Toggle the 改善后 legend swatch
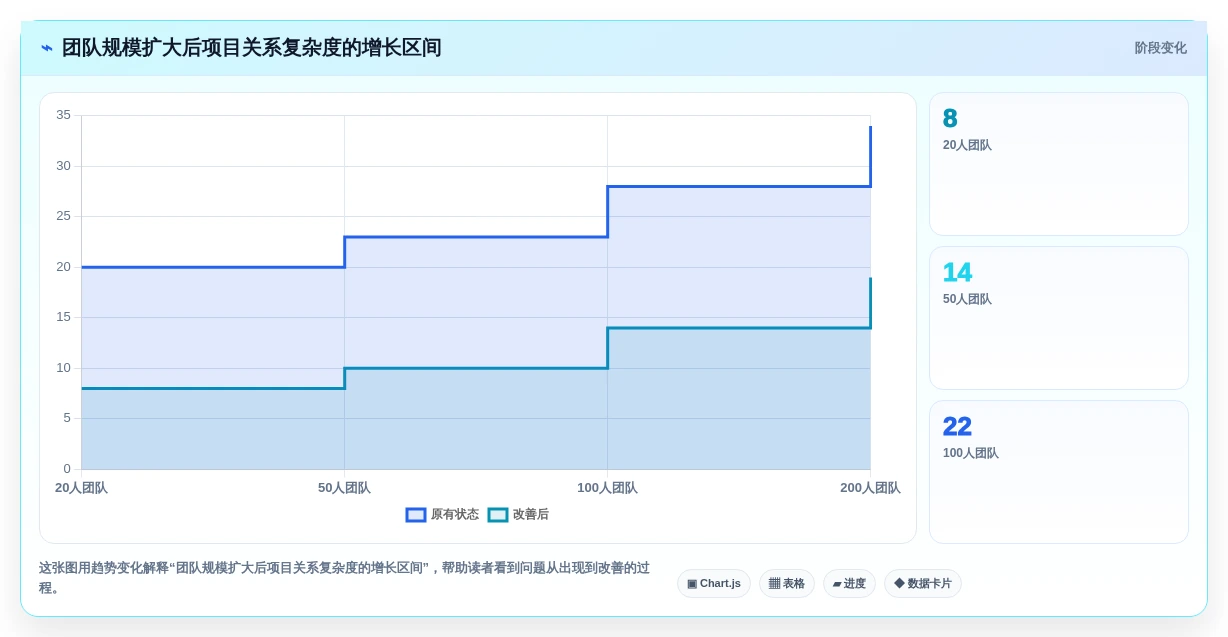Image resolution: width=1228 pixels, height=637 pixels. 498,515
